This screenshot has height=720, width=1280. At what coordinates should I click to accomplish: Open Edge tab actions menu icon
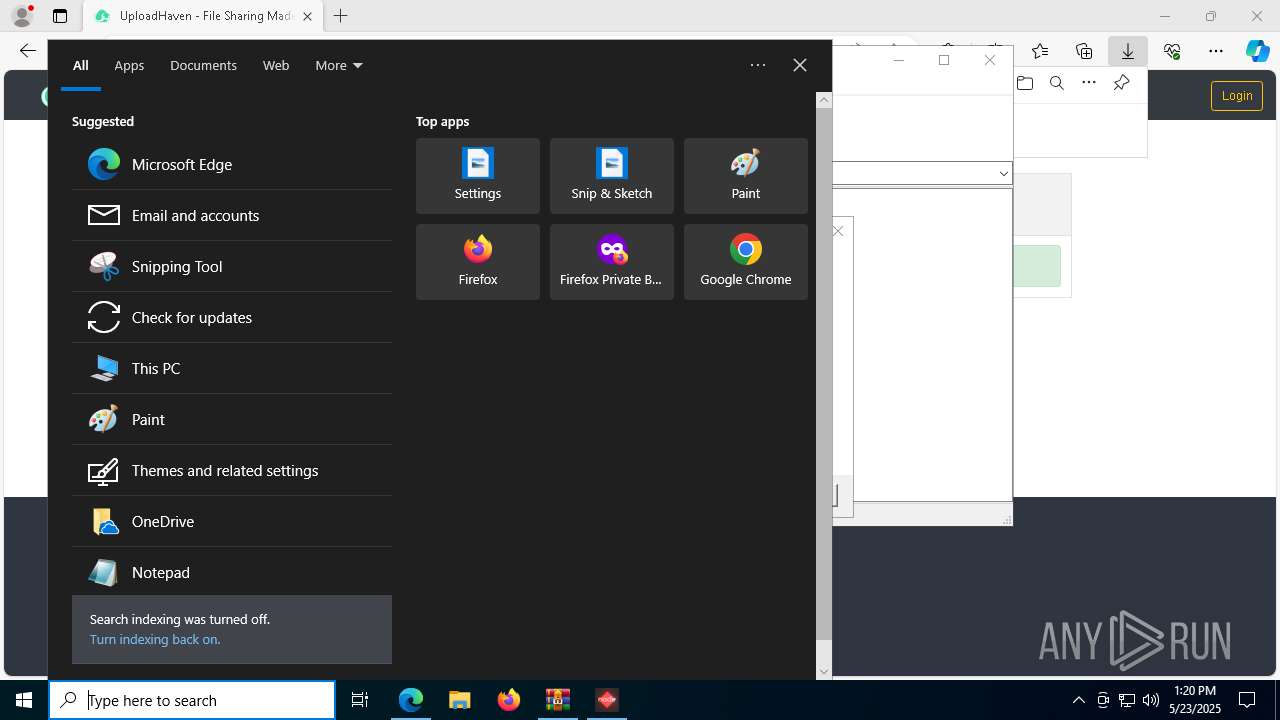tap(60, 16)
